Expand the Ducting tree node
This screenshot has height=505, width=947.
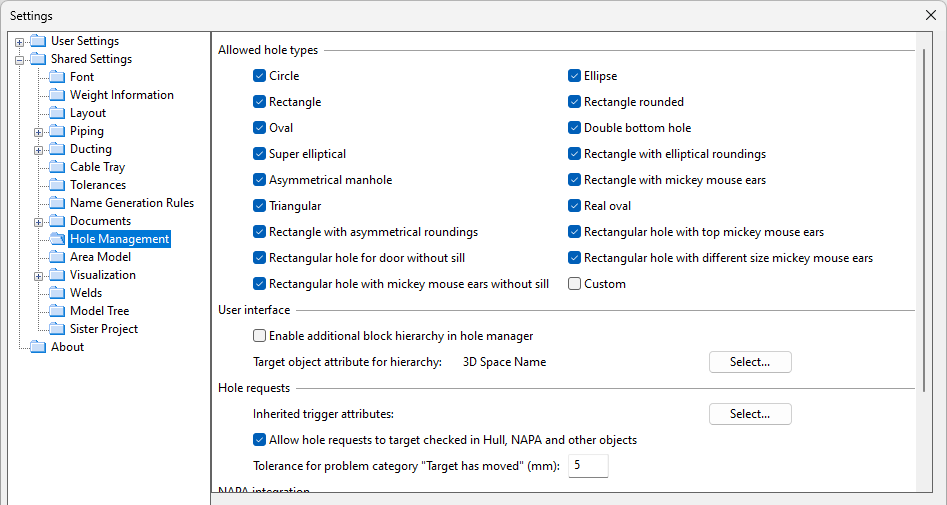pyautogui.click(x=38, y=150)
